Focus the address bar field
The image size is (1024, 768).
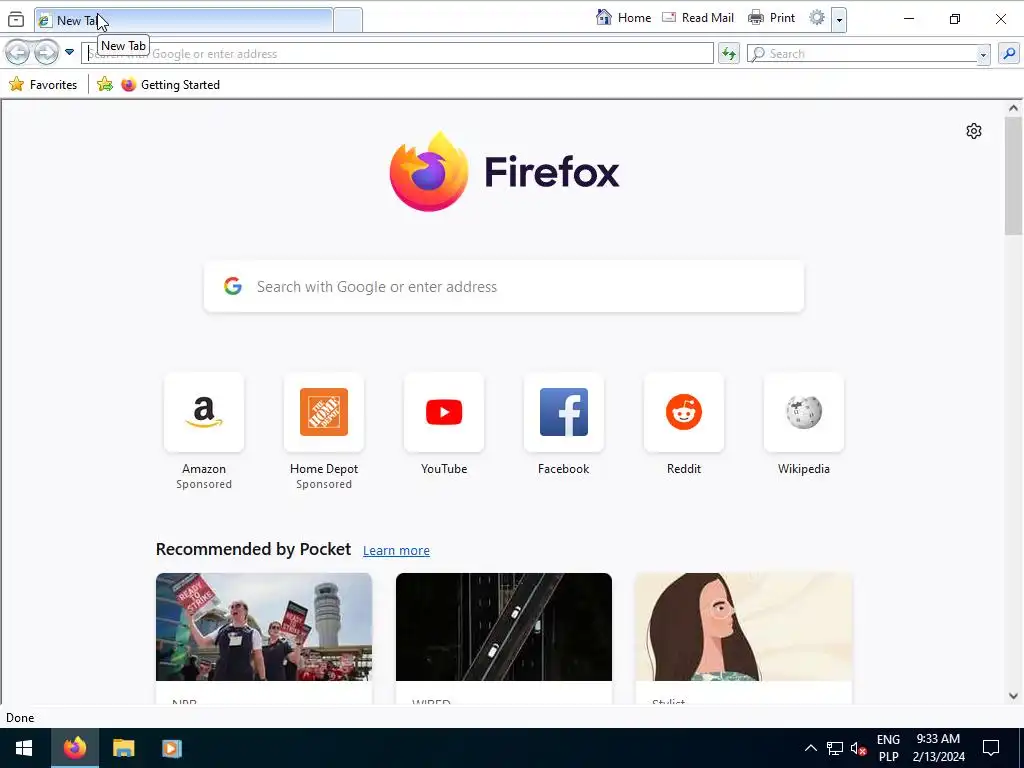(398, 54)
